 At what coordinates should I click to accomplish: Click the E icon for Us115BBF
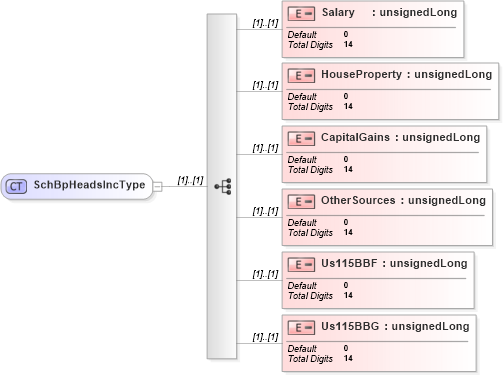pyautogui.click(x=301, y=265)
